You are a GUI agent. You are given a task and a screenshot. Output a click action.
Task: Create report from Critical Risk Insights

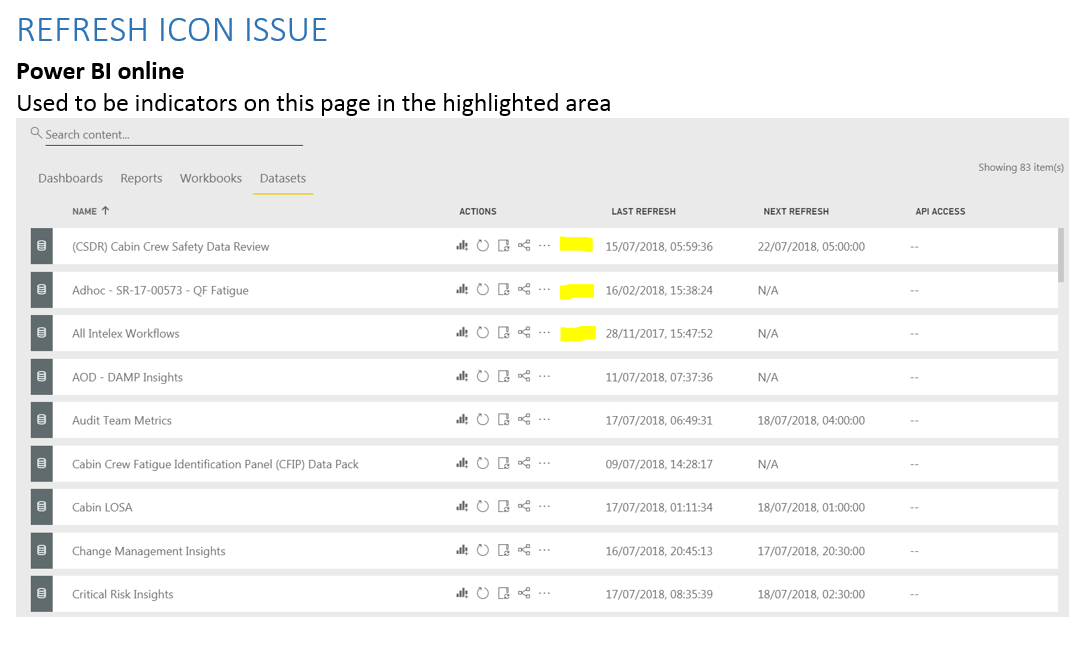point(462,593)
